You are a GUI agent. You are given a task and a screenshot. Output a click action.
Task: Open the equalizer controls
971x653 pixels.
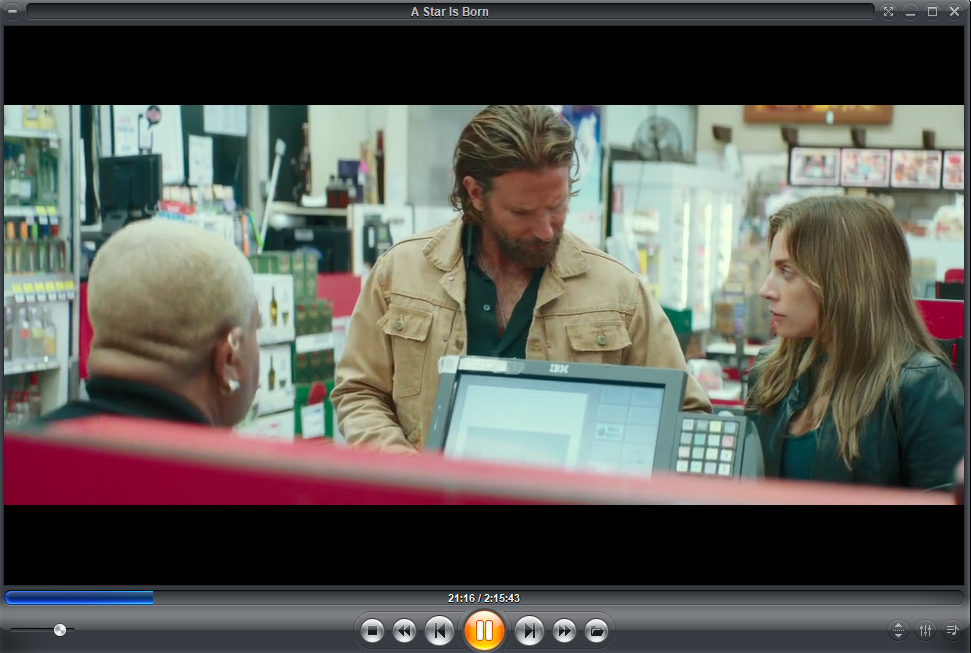pos(924,631)
